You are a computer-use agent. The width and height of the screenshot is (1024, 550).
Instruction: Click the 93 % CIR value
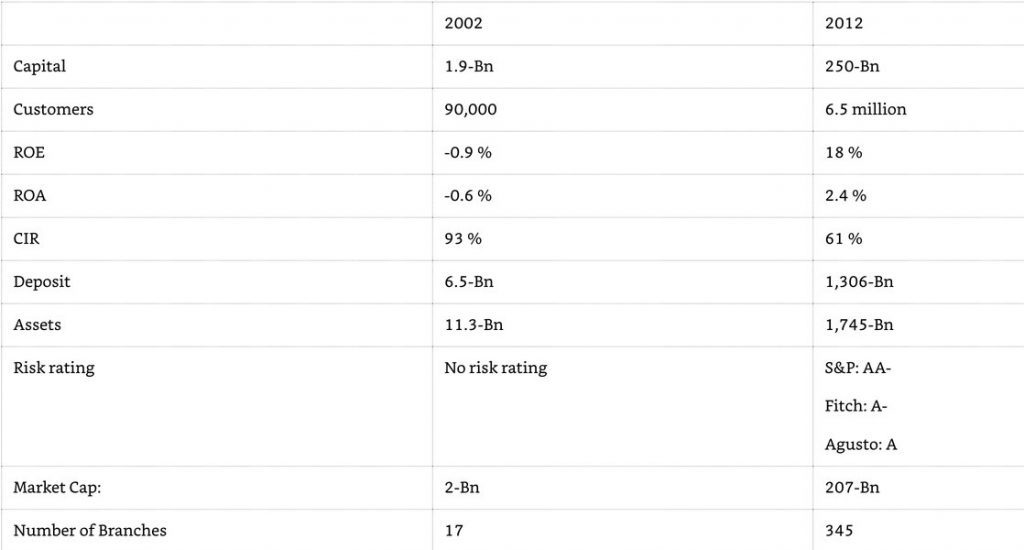coord(463,238)
